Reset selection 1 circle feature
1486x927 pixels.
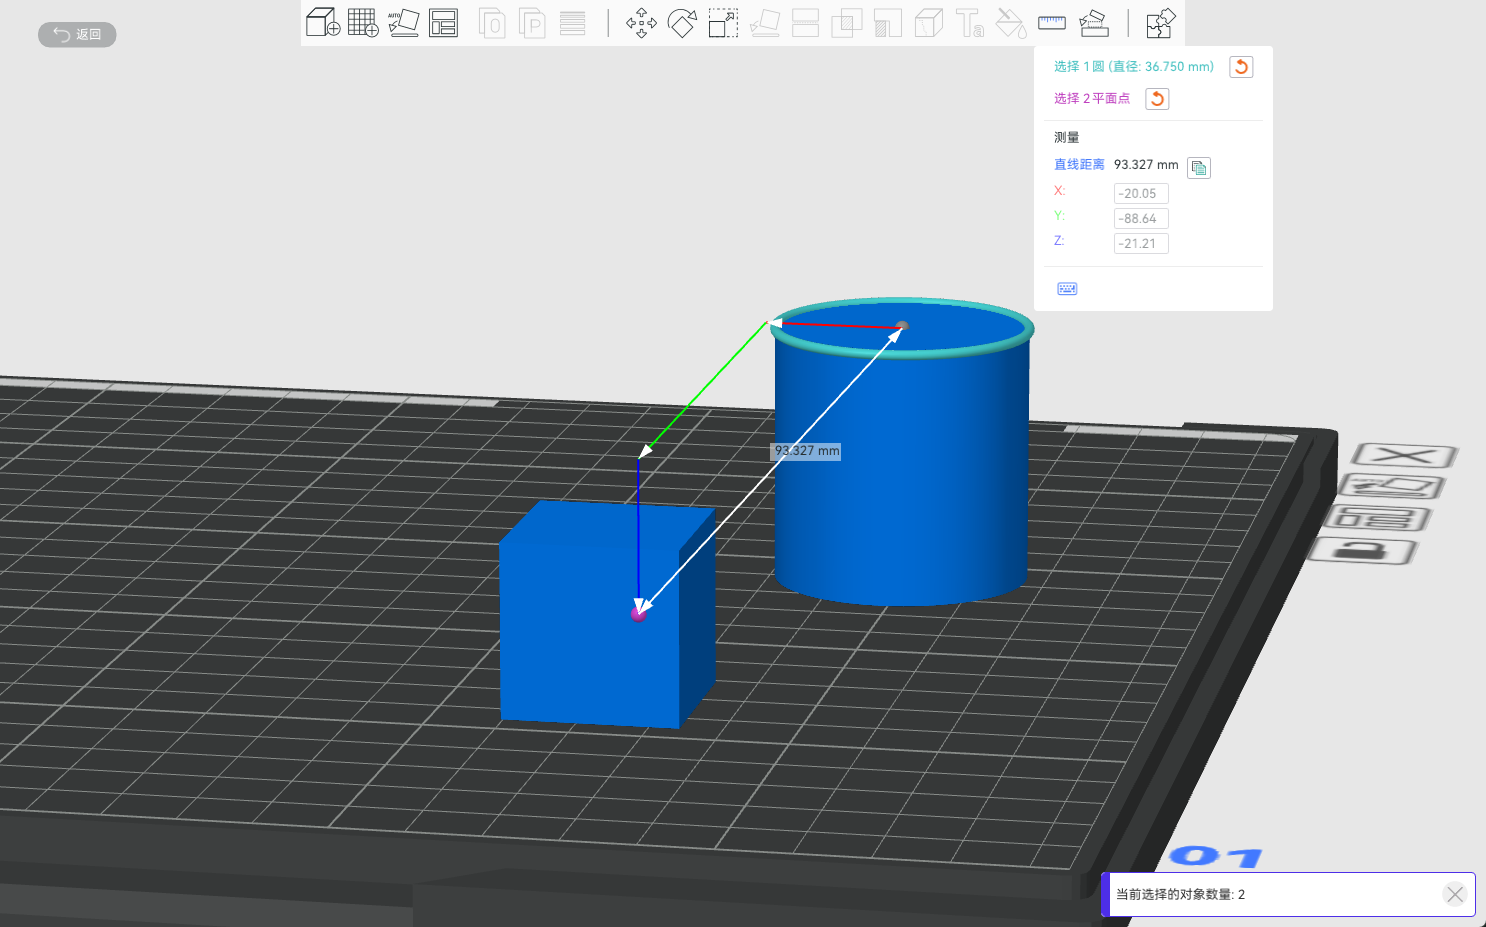point(1241,67)
